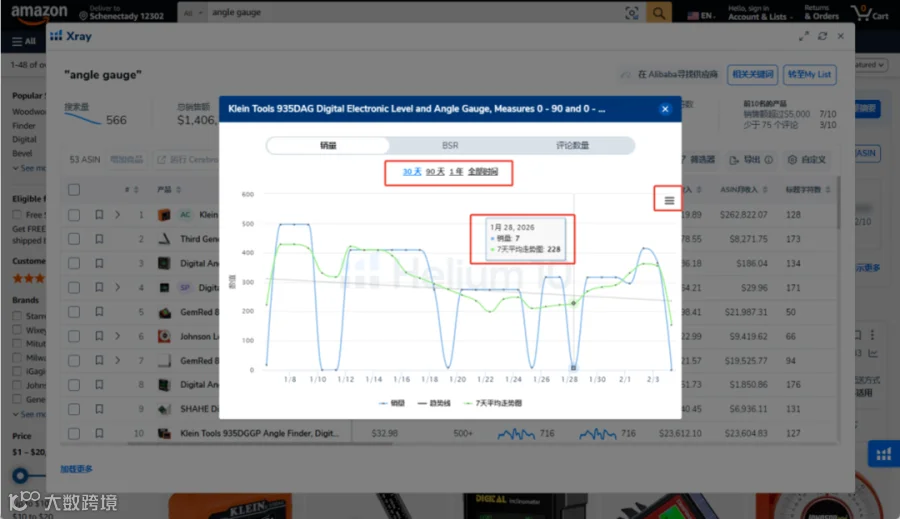Open the Helium 10 floating widget button
The height and width of the screenshot is (519, 900).
coord(884,455)
